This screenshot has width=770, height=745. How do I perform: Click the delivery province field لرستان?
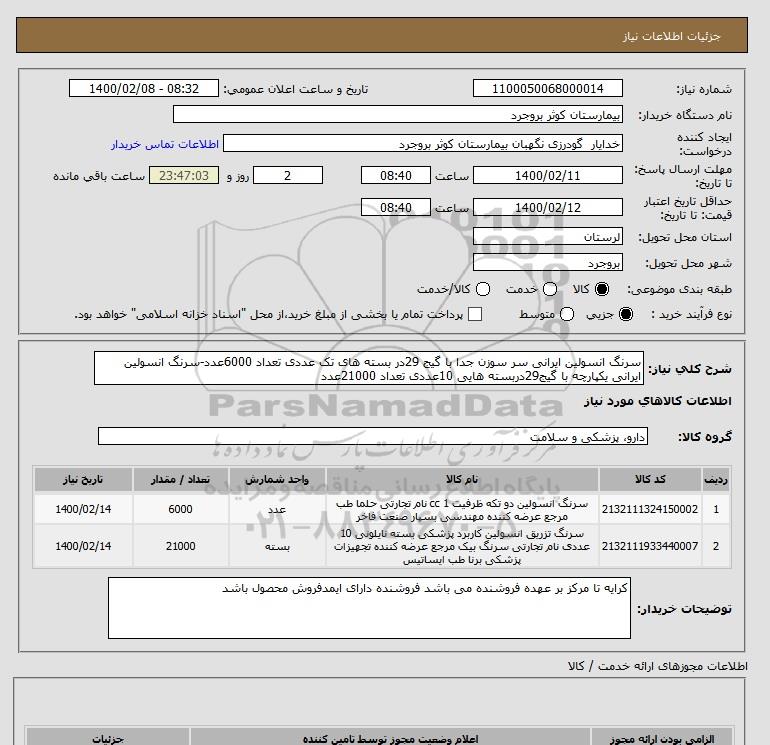point(548,237)
